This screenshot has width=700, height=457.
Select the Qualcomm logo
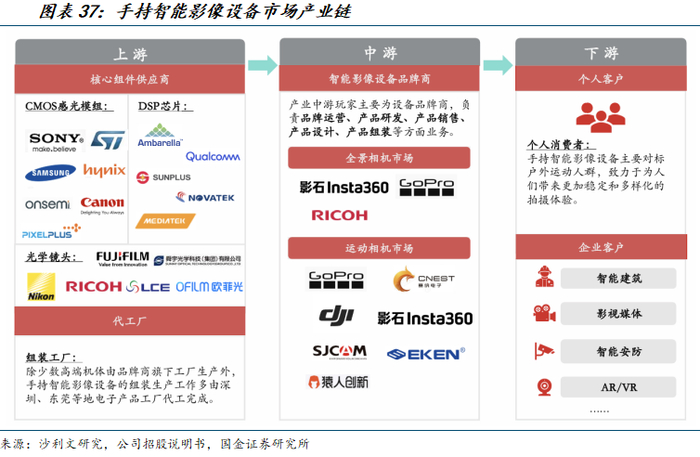pyautogui.click(x=212, y=156)
